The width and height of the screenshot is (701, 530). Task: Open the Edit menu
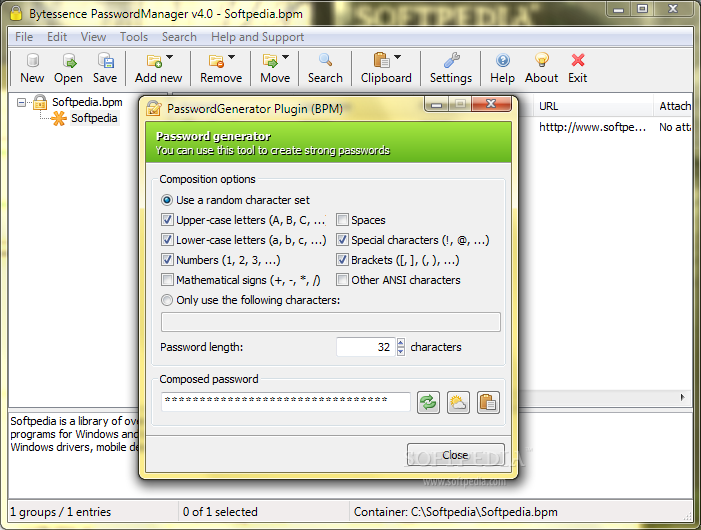(x=57, y=37)
